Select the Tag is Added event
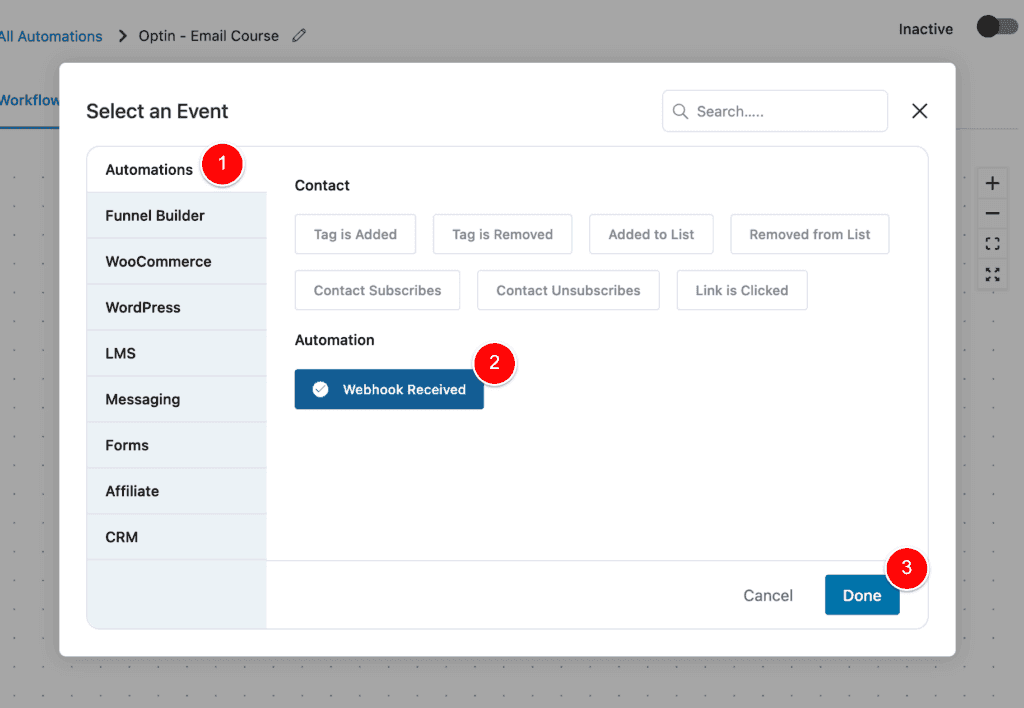The image size is (1024, 708). pos(355,234)
